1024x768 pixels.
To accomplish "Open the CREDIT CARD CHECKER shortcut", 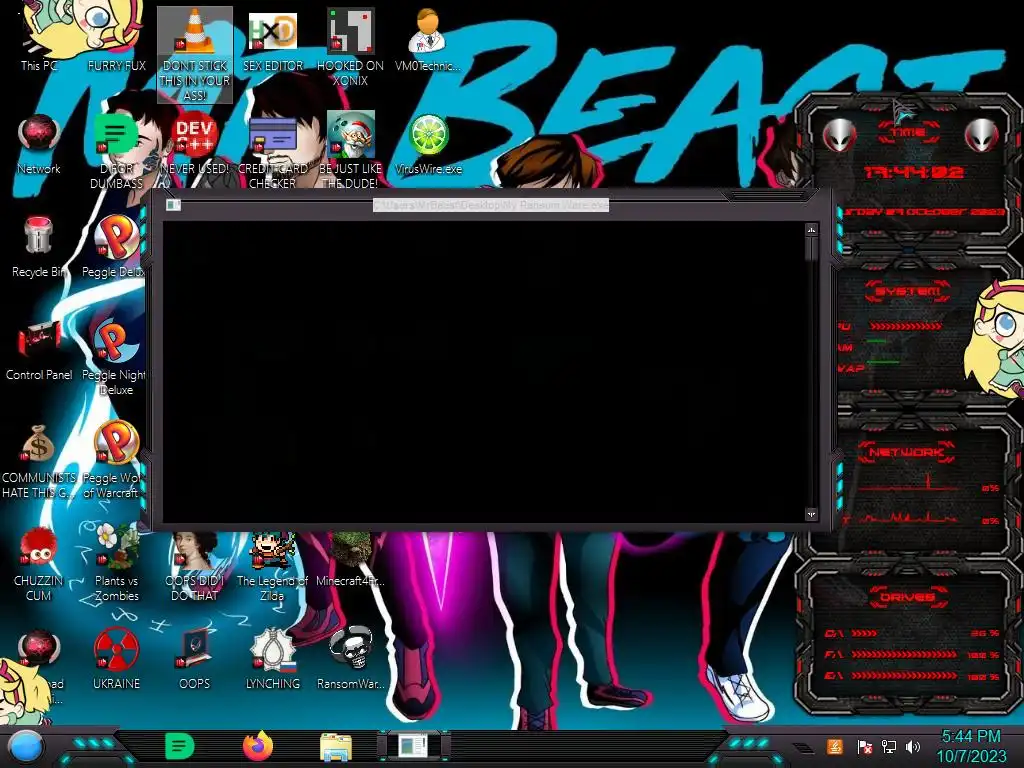I will coord(273,152).
